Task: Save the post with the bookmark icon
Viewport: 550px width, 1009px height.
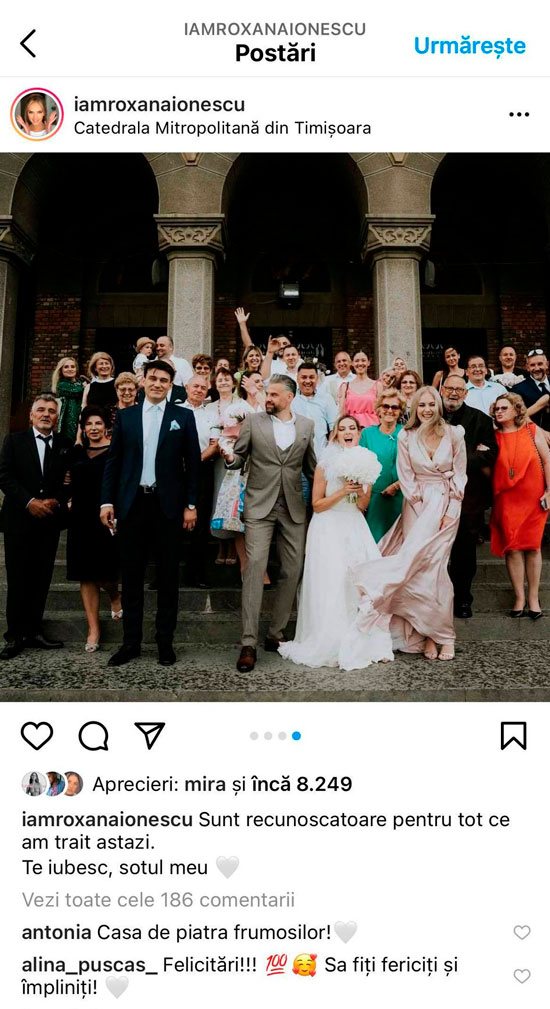Action: point(513,736)
